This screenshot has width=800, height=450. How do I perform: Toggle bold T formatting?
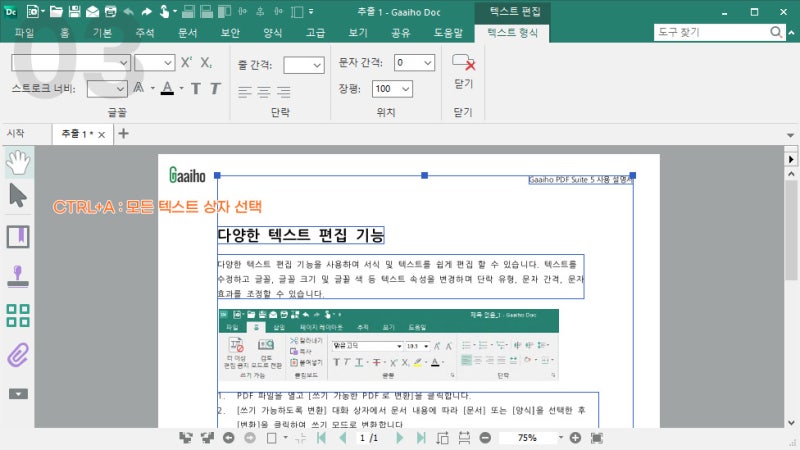[x=196, y=88]
